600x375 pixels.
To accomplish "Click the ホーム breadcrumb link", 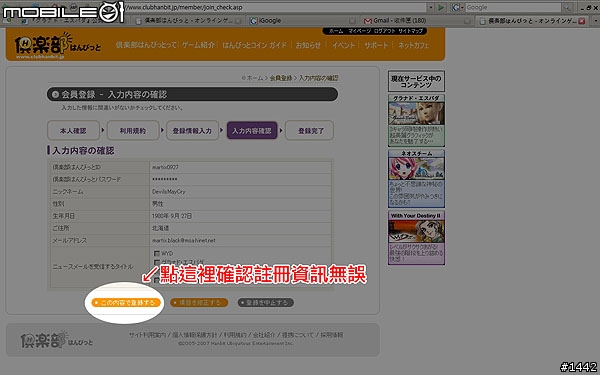I will click(254, 78).
